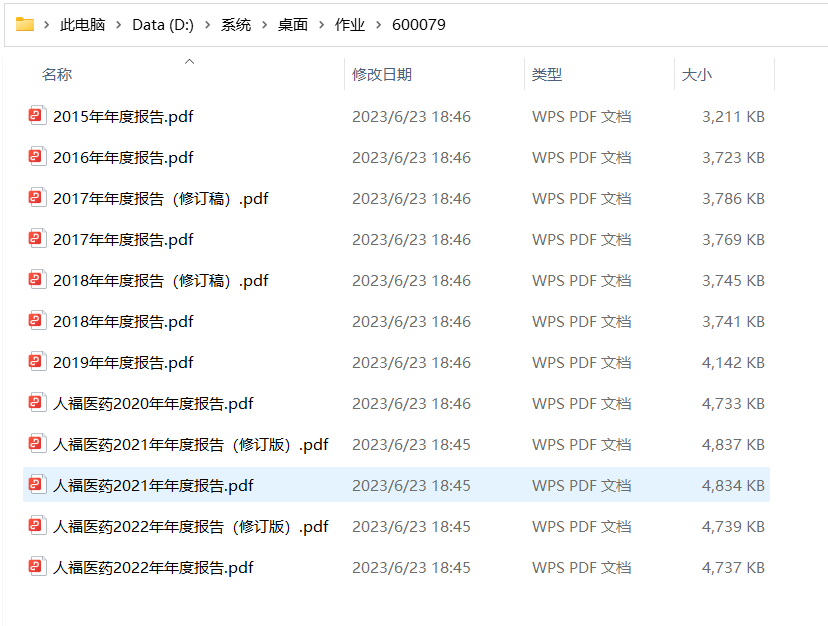Expand chevron after 系统 breadcrumb
This screenshot has height=626, width=828.
pyautogui.click(x=265, y=25)
